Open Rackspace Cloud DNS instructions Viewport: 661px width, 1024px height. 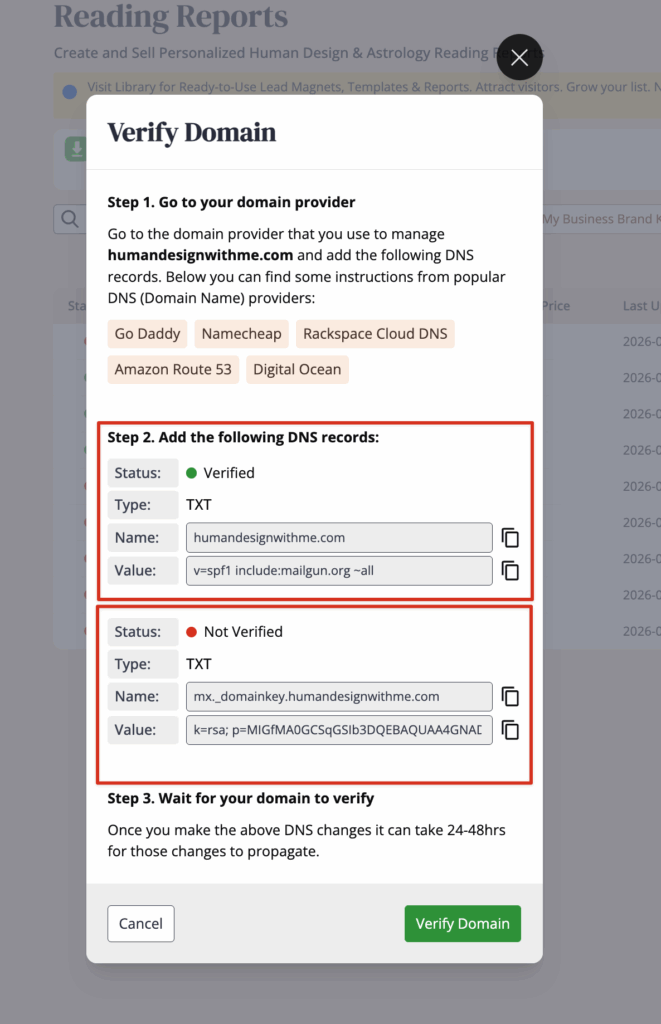click(x=375, y=334)
